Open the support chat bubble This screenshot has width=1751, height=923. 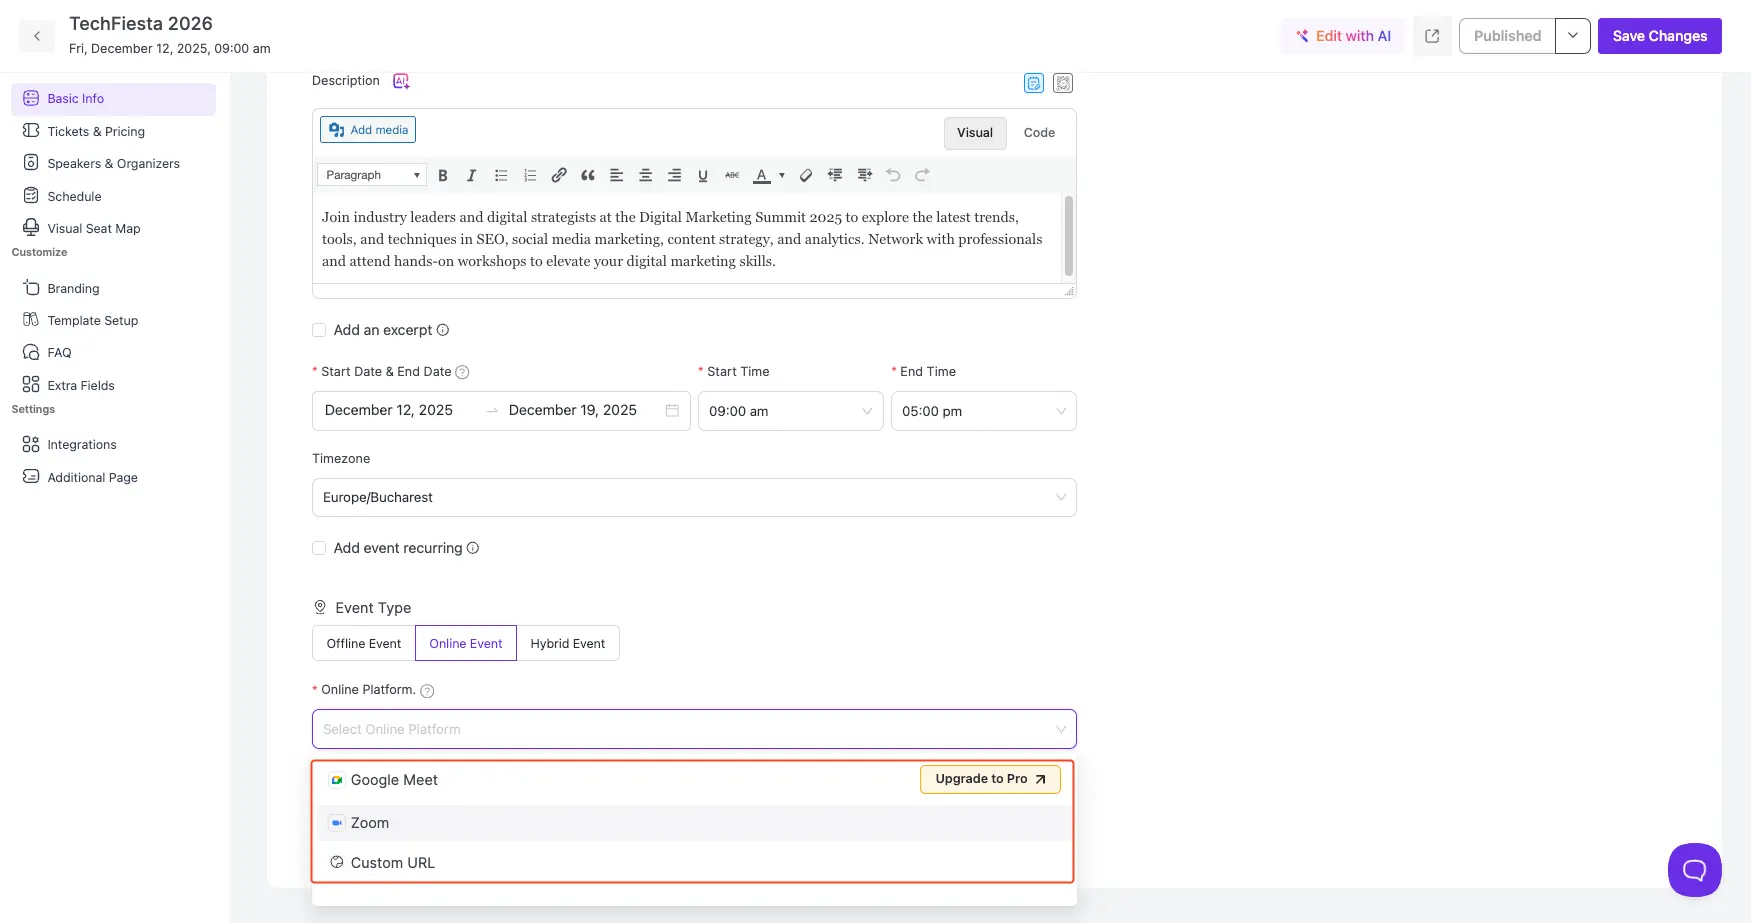click(1694, 869)
